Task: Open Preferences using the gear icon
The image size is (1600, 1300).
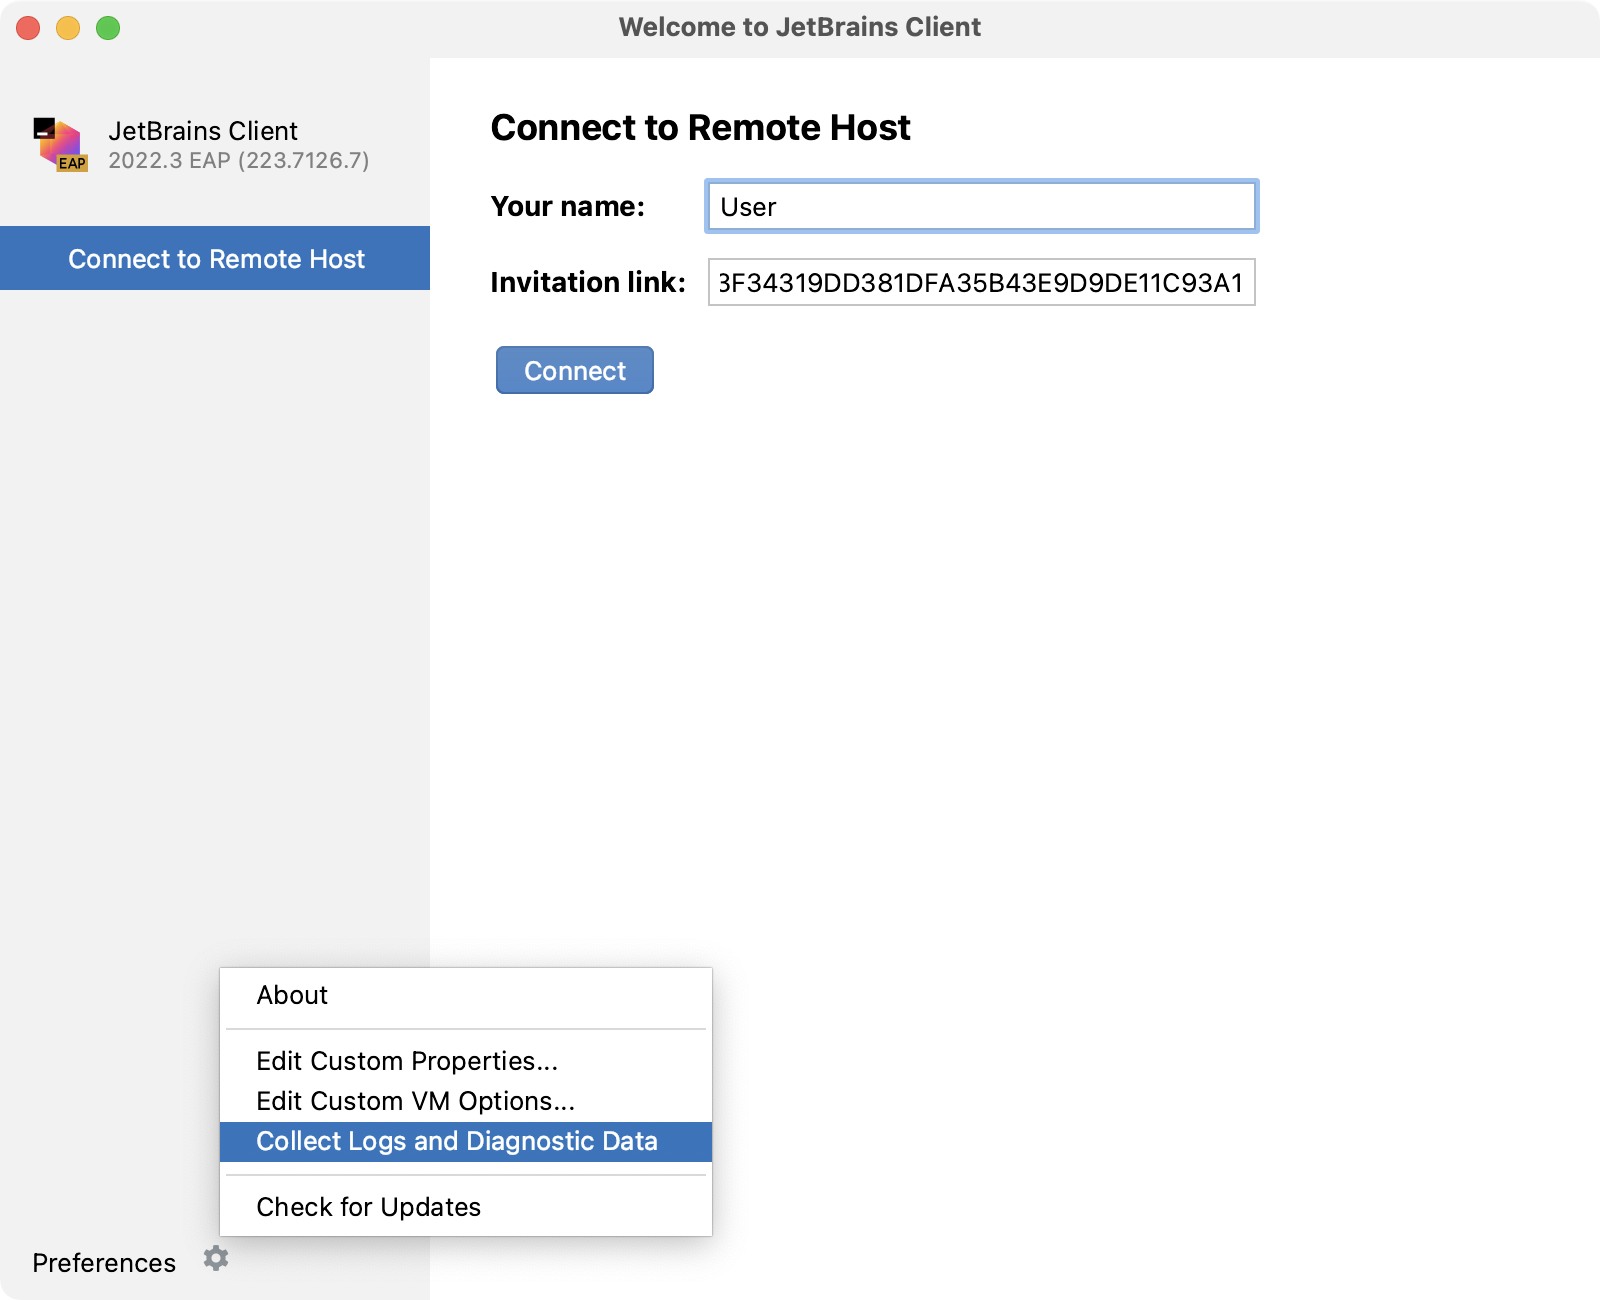Action: point(216,1259)
